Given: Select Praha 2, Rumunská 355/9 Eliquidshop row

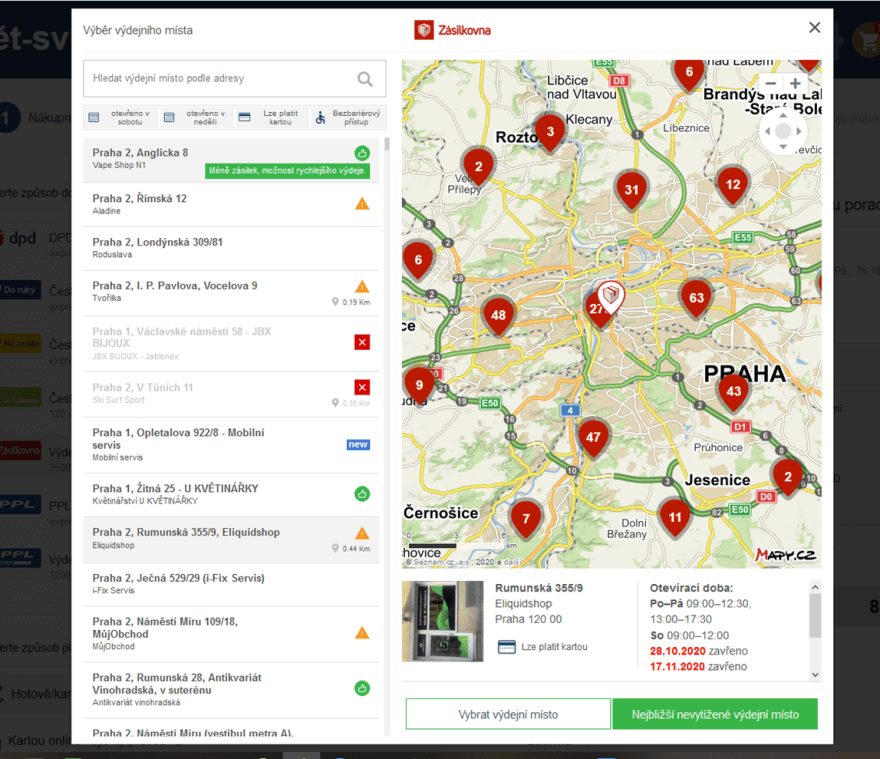Looking at the screenshot, I should tap(231, 539).
